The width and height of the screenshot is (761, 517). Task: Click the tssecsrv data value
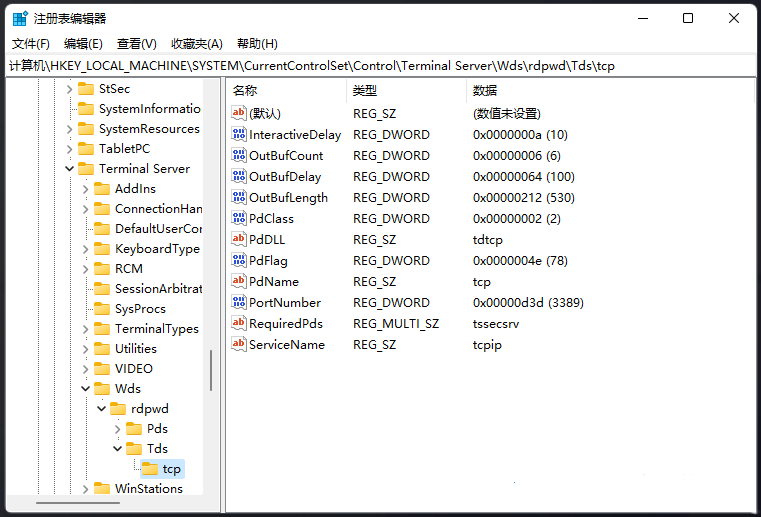496,324
